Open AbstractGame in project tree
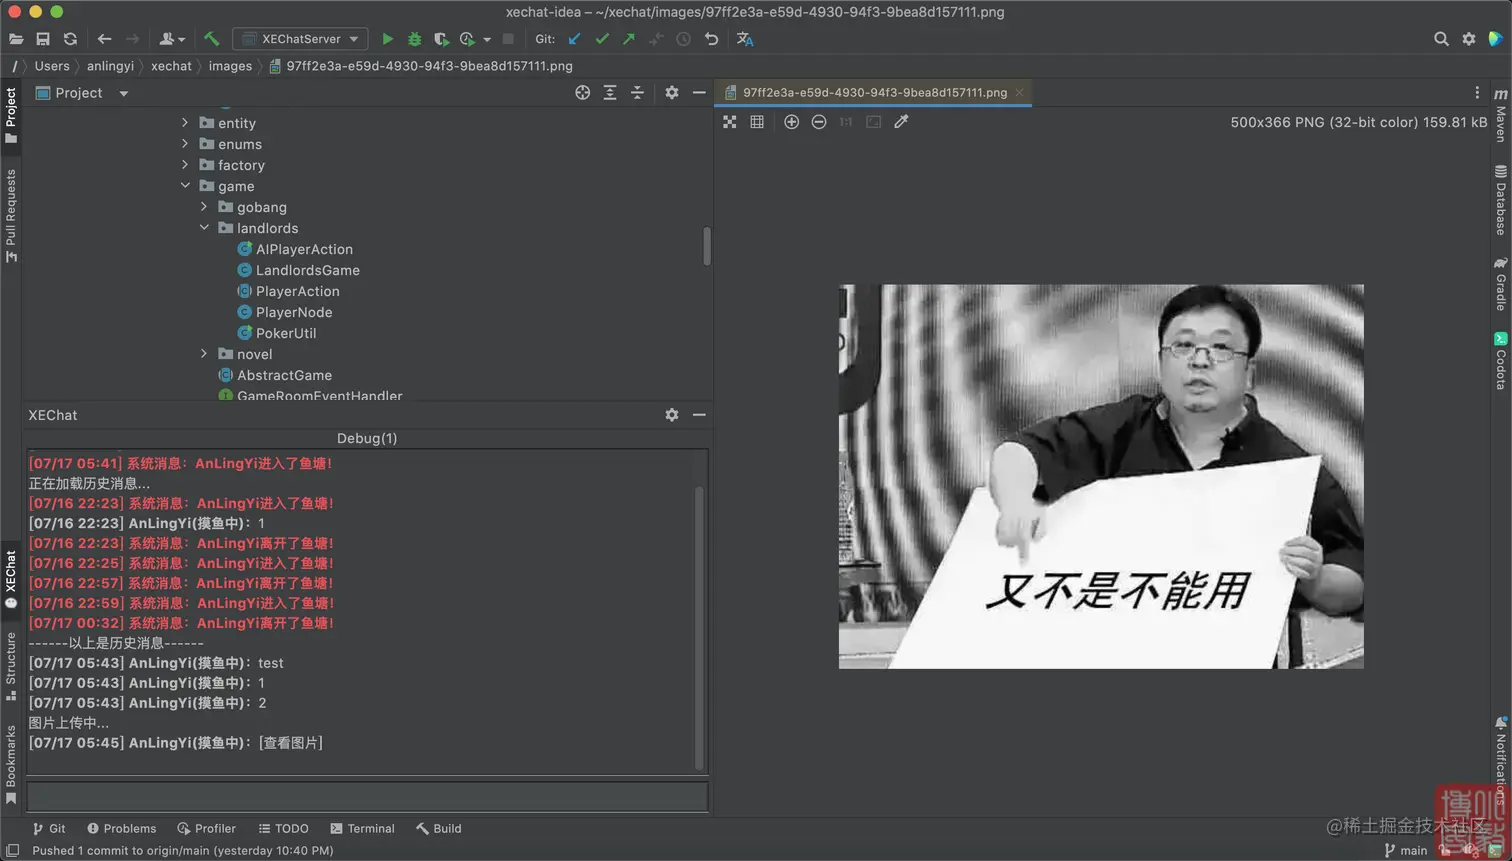Viewport: 1512px width, 861px height. click(x=284, y=375)
